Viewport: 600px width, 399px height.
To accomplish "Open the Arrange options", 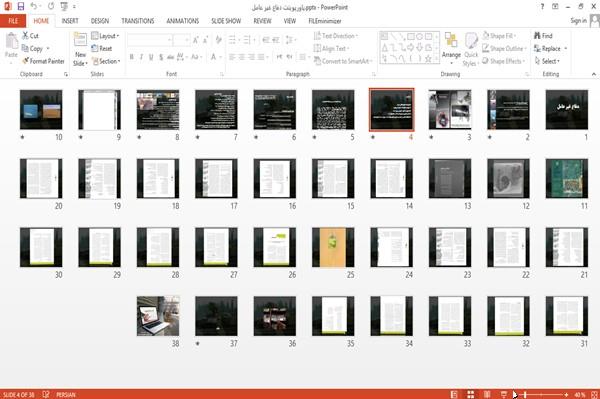I will tap(451, 49).
